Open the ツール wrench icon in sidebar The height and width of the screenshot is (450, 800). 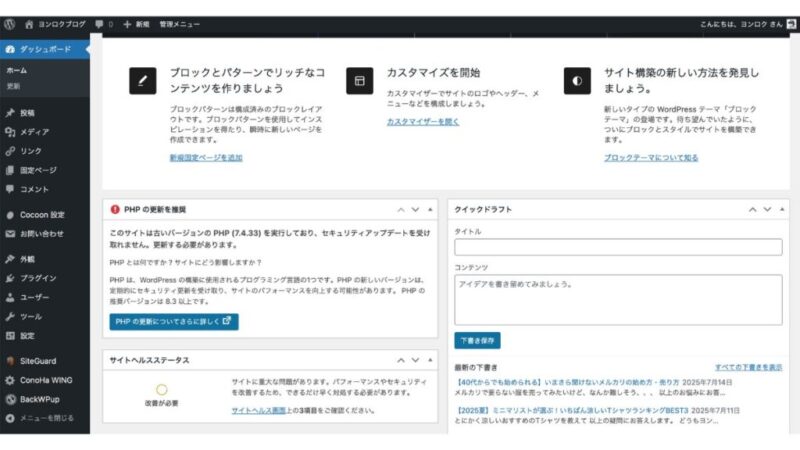tap(10, 316)
